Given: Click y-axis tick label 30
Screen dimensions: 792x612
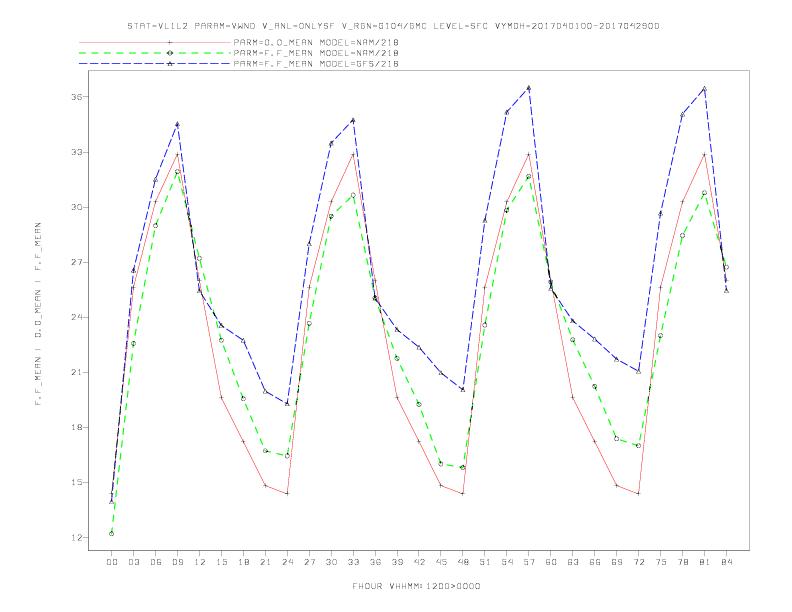Looking at the screenshot, I should 76,207.
